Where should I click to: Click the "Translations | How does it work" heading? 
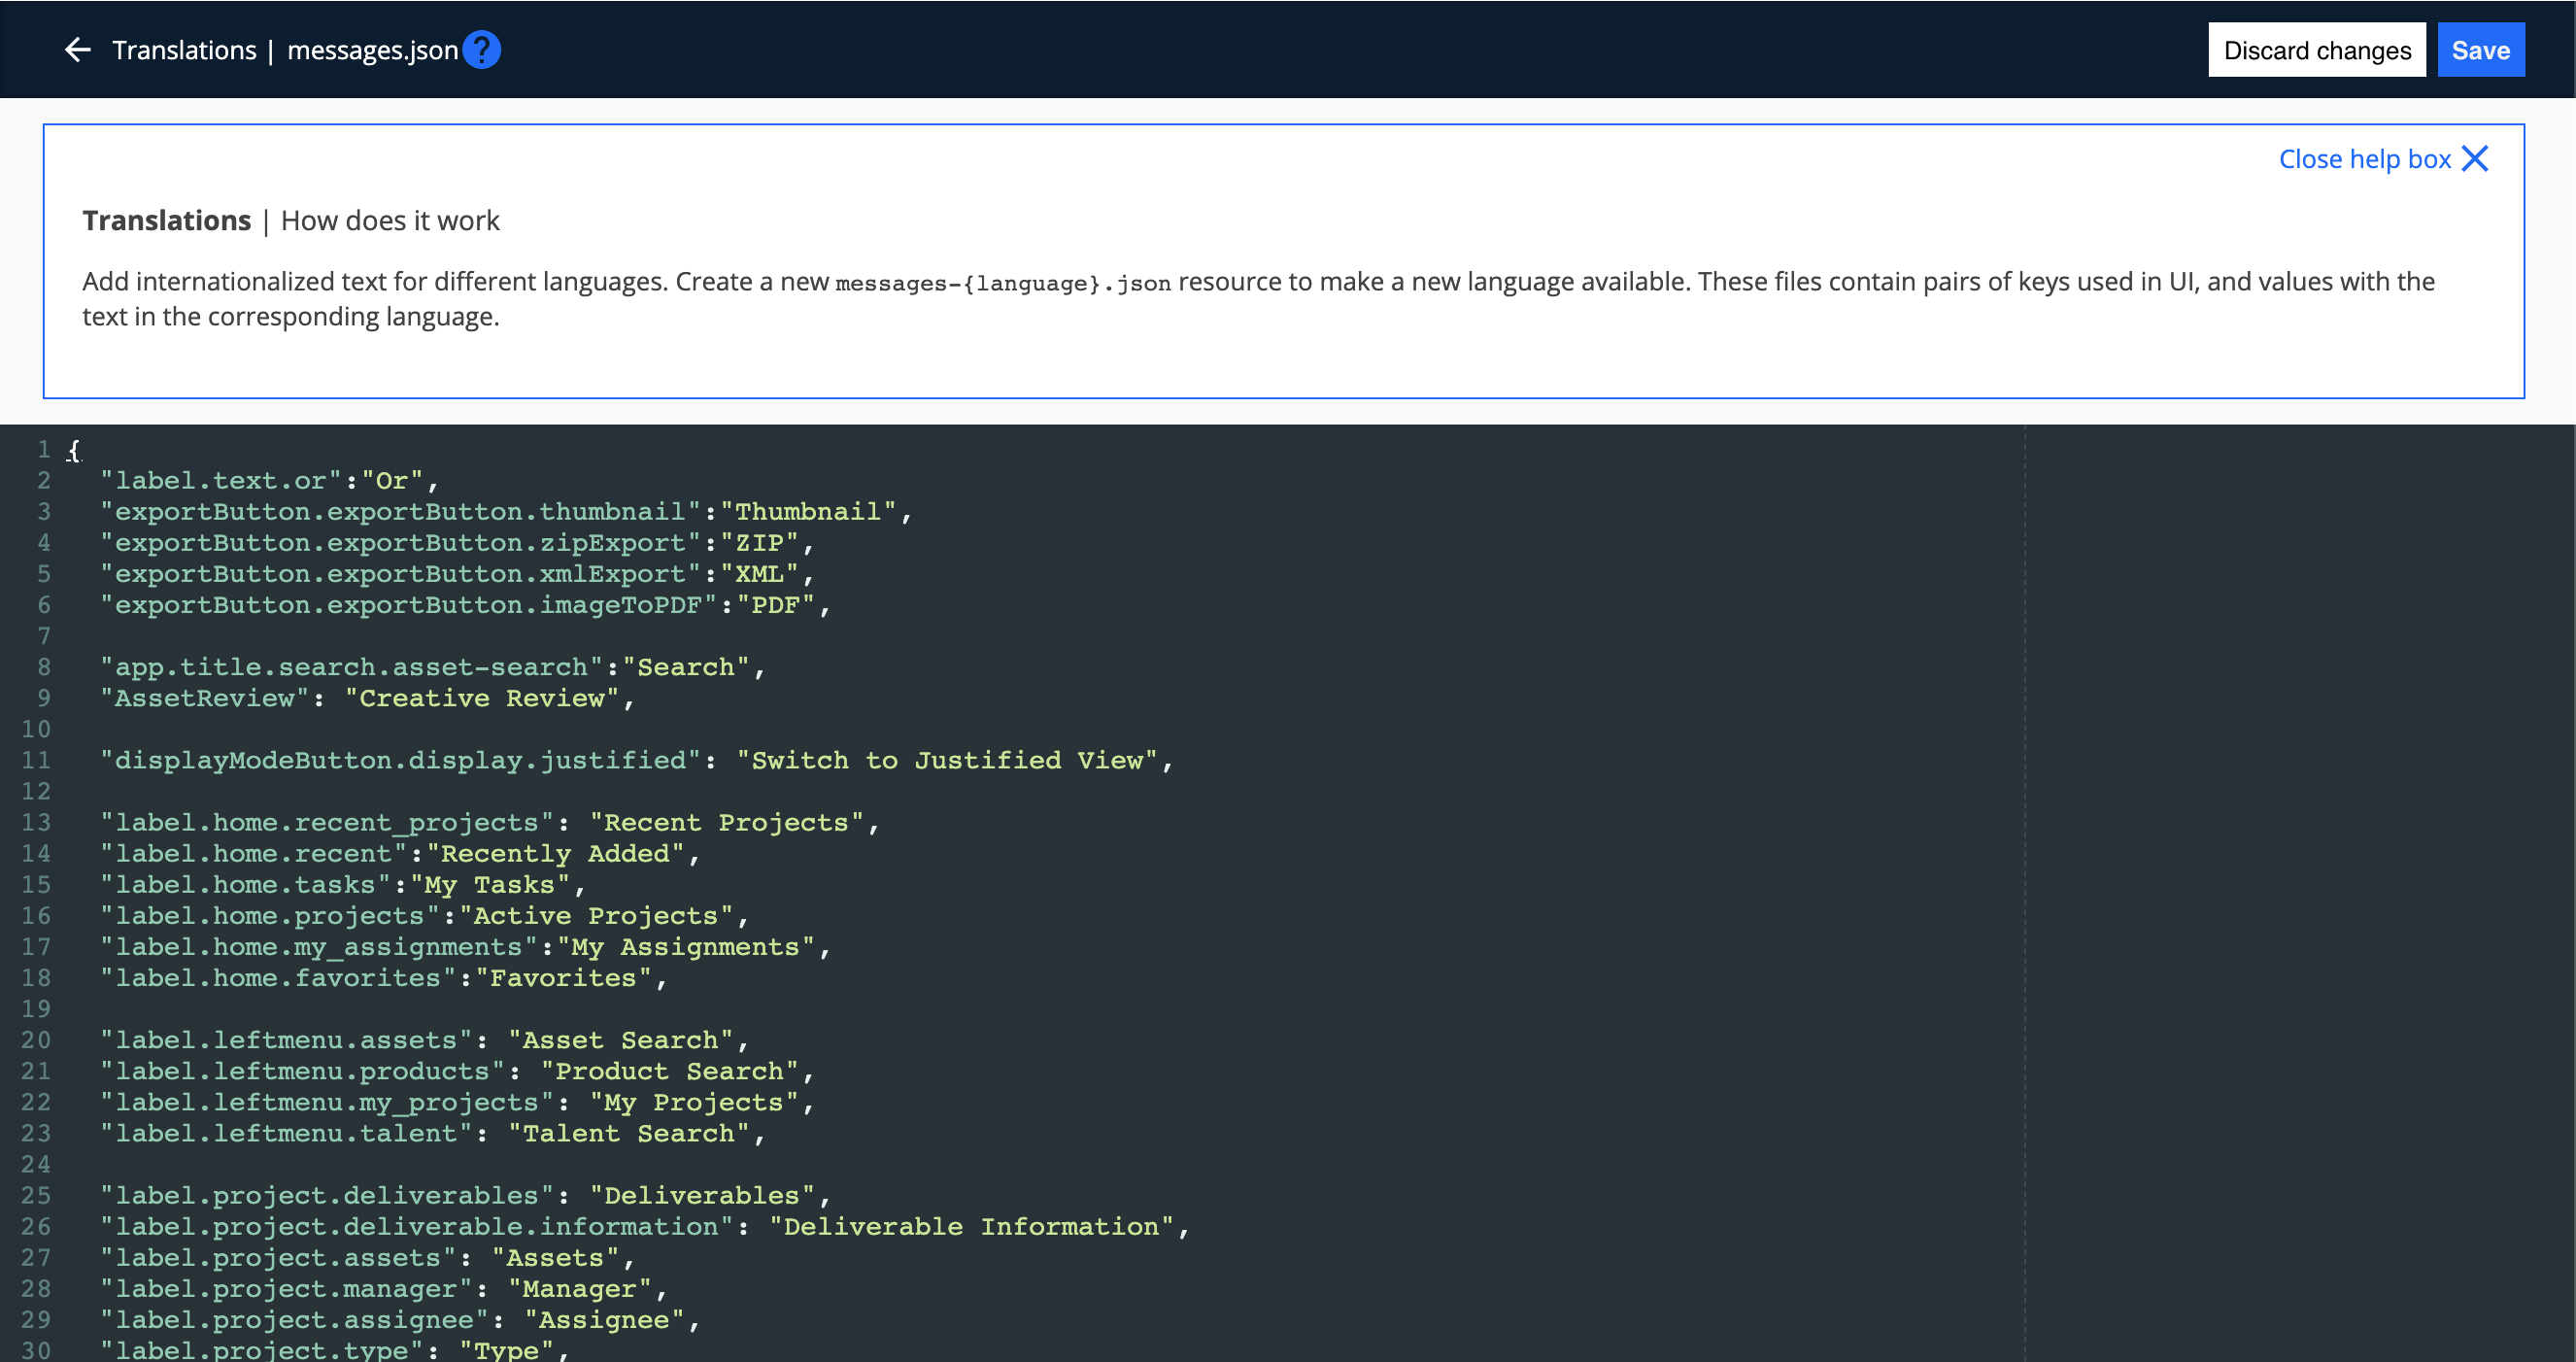coord(290,220)
